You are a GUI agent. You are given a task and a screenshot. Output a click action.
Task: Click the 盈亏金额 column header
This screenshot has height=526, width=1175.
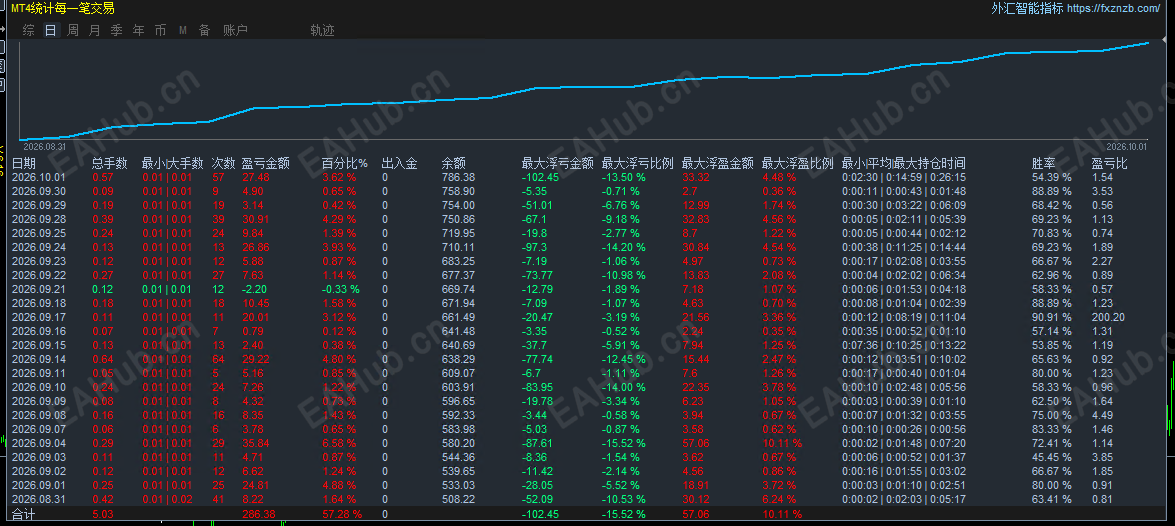pyautogui.click(x=265, y=163)
